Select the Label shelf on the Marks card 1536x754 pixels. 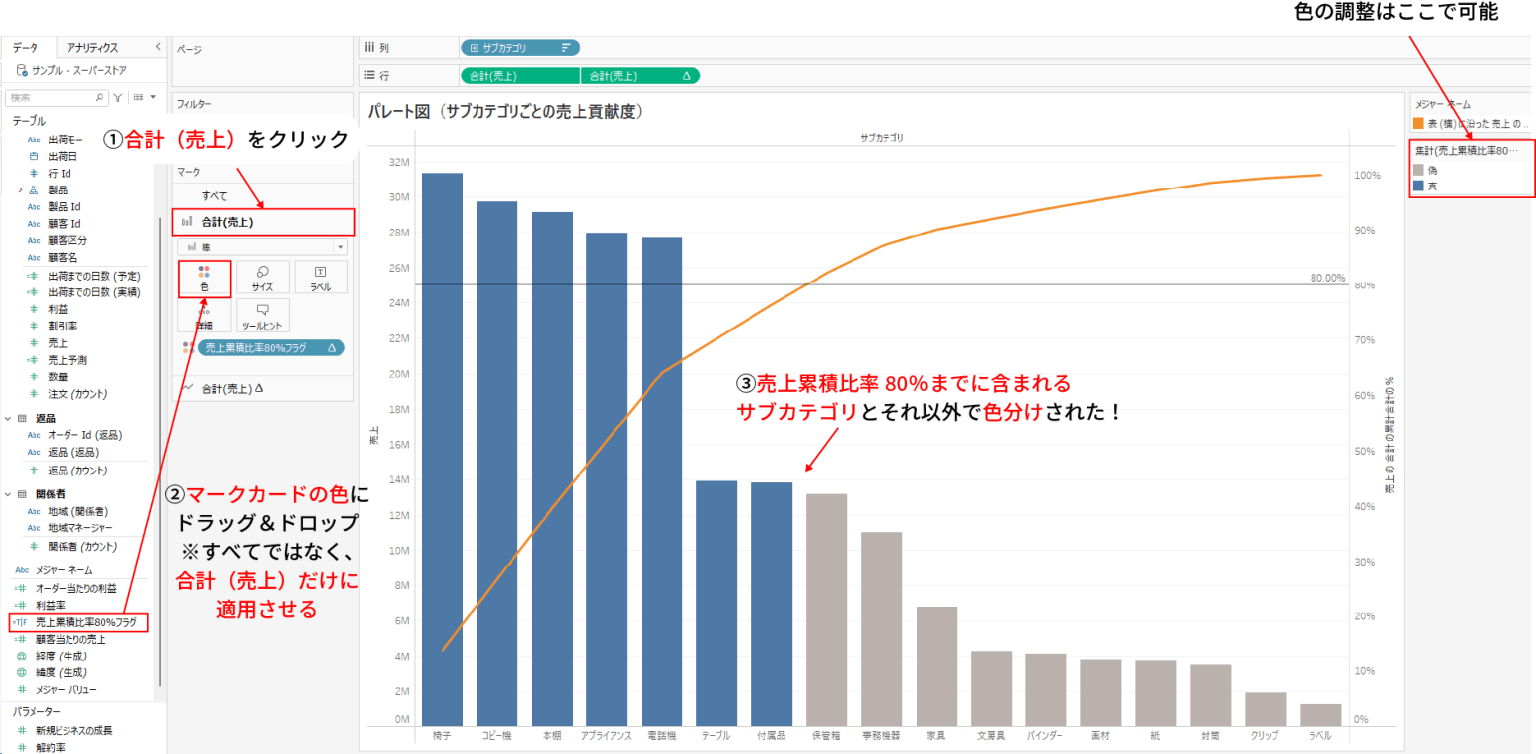coord(320,276)
